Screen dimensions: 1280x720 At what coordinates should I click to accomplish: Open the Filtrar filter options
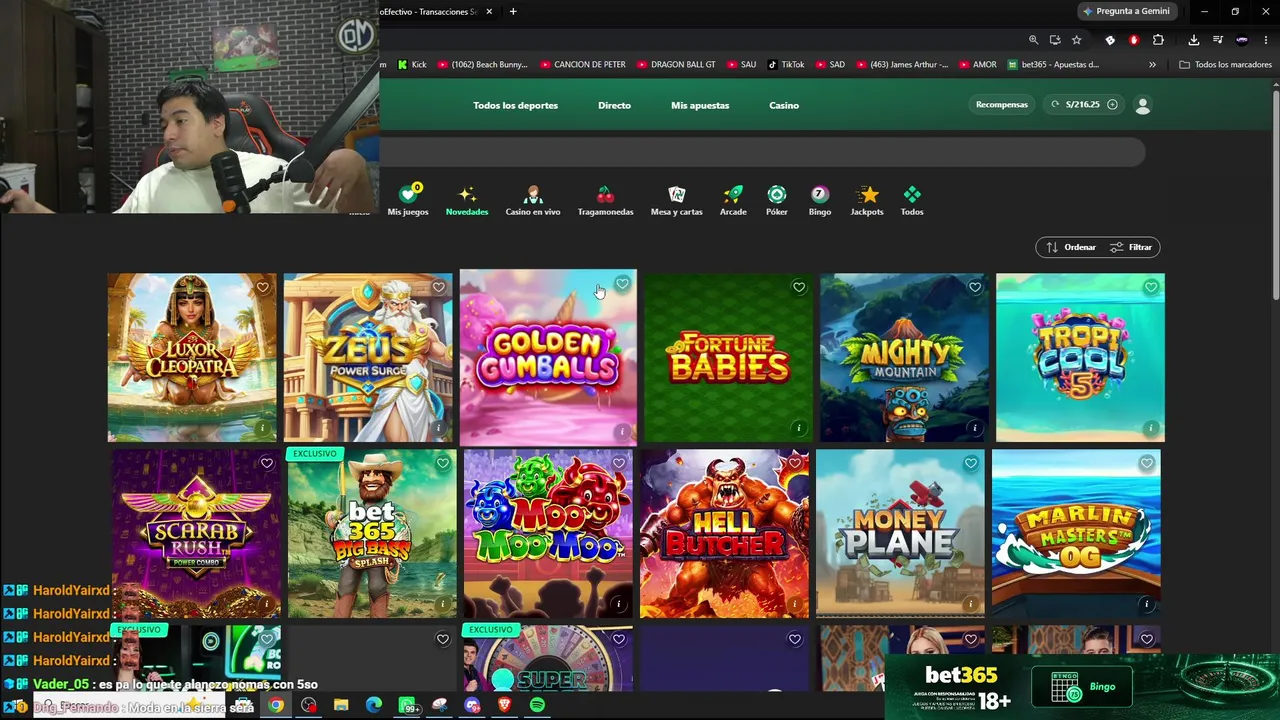tap(1131, 247)
